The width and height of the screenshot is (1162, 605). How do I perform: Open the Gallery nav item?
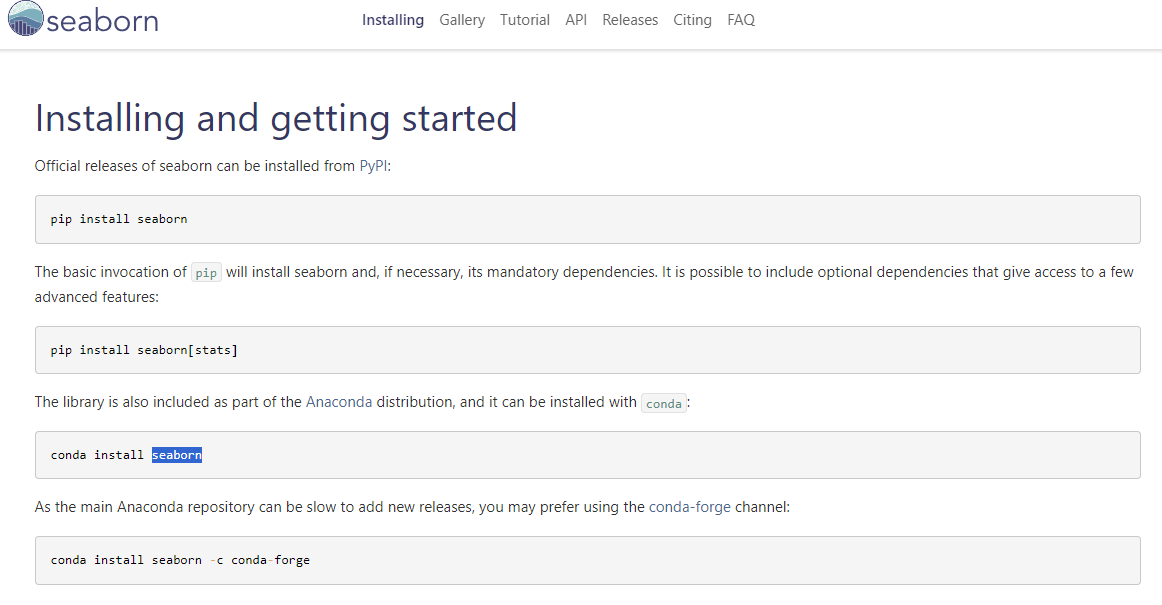[462, 20]
